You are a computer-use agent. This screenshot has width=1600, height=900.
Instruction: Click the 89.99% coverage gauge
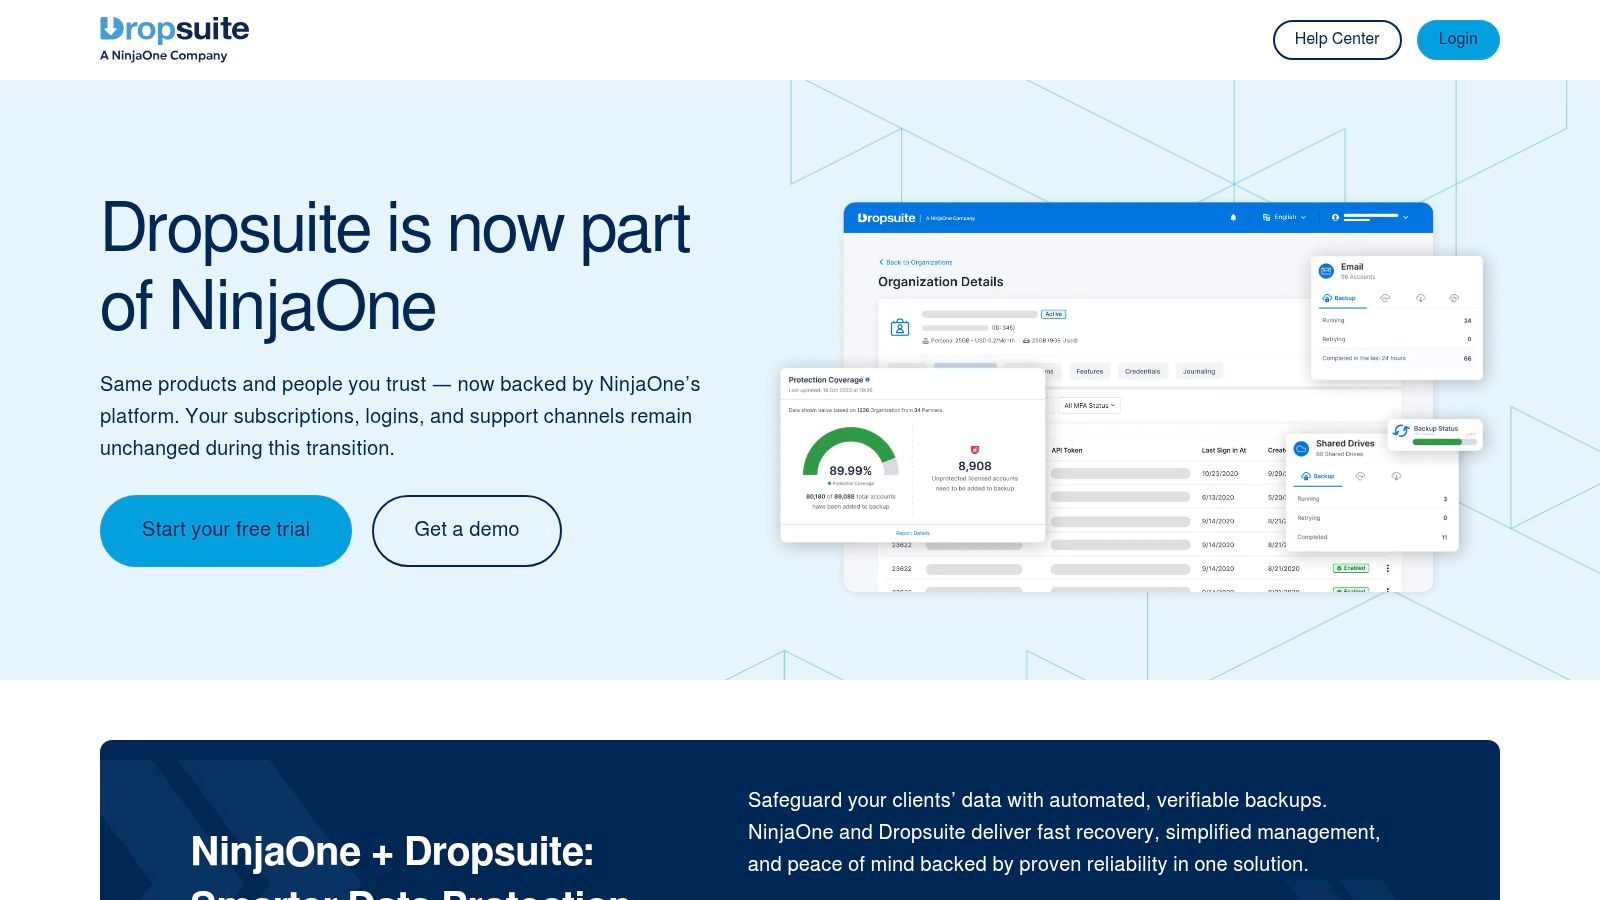point(850,453)
